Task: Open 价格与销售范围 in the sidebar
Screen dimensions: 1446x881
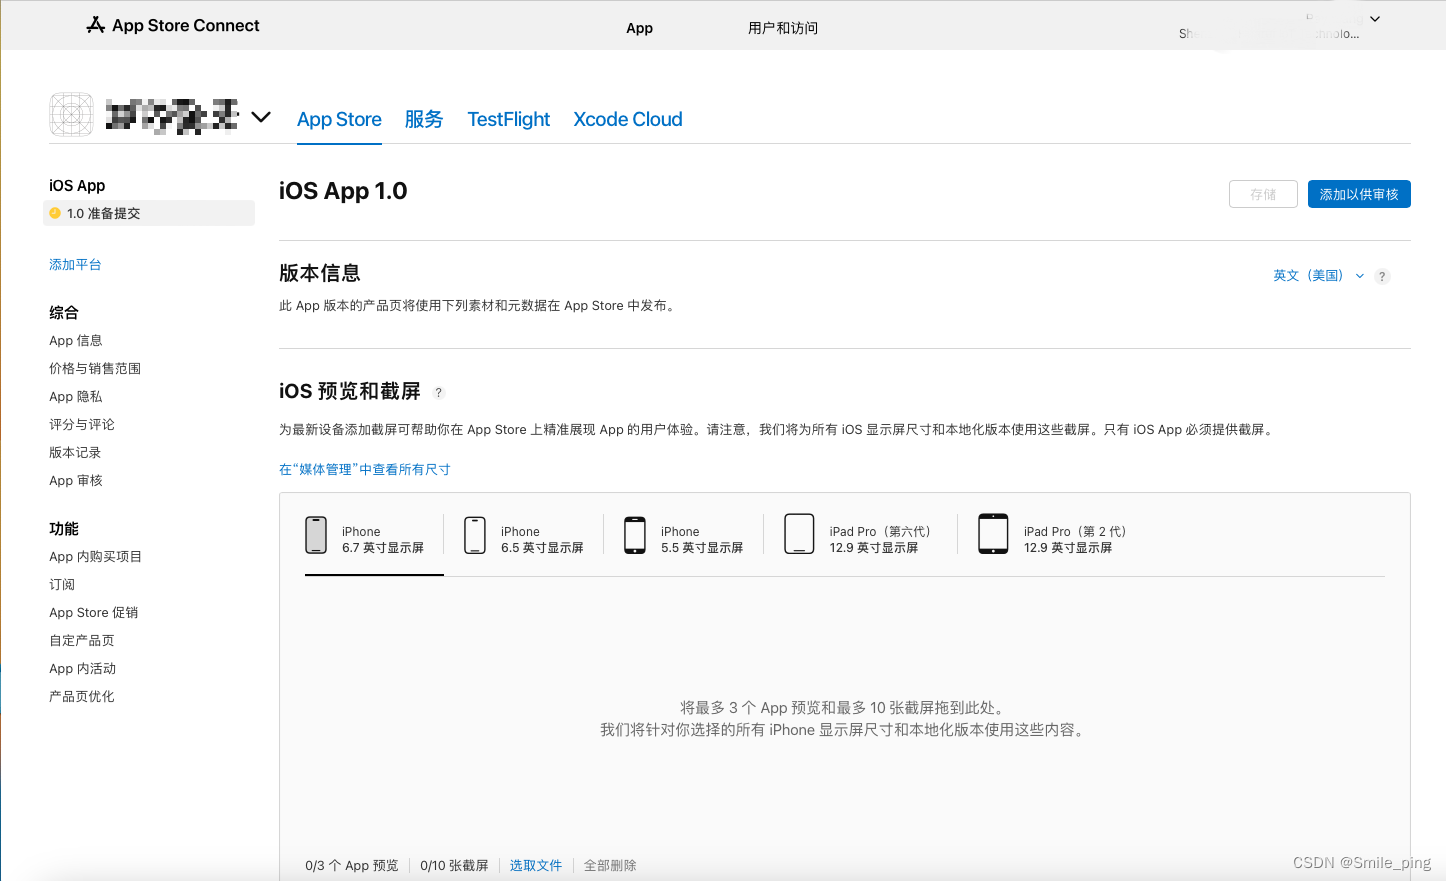Action: 95,369
